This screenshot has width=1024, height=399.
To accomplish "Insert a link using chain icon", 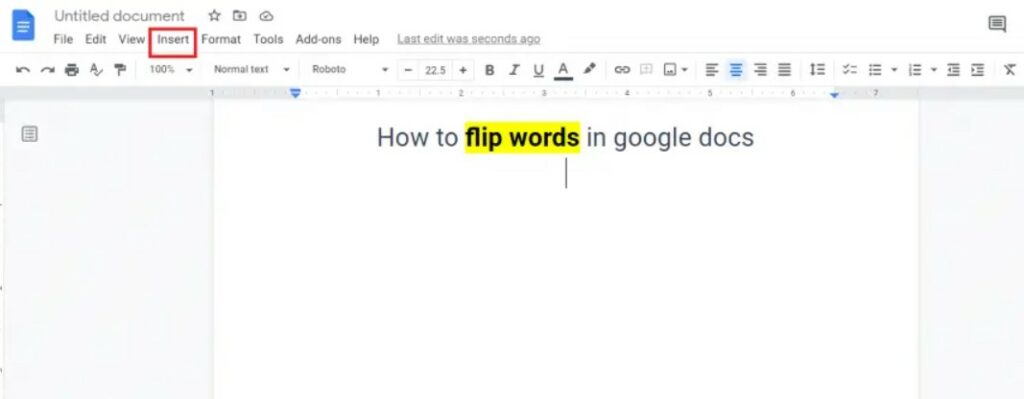I will (622, 70).
